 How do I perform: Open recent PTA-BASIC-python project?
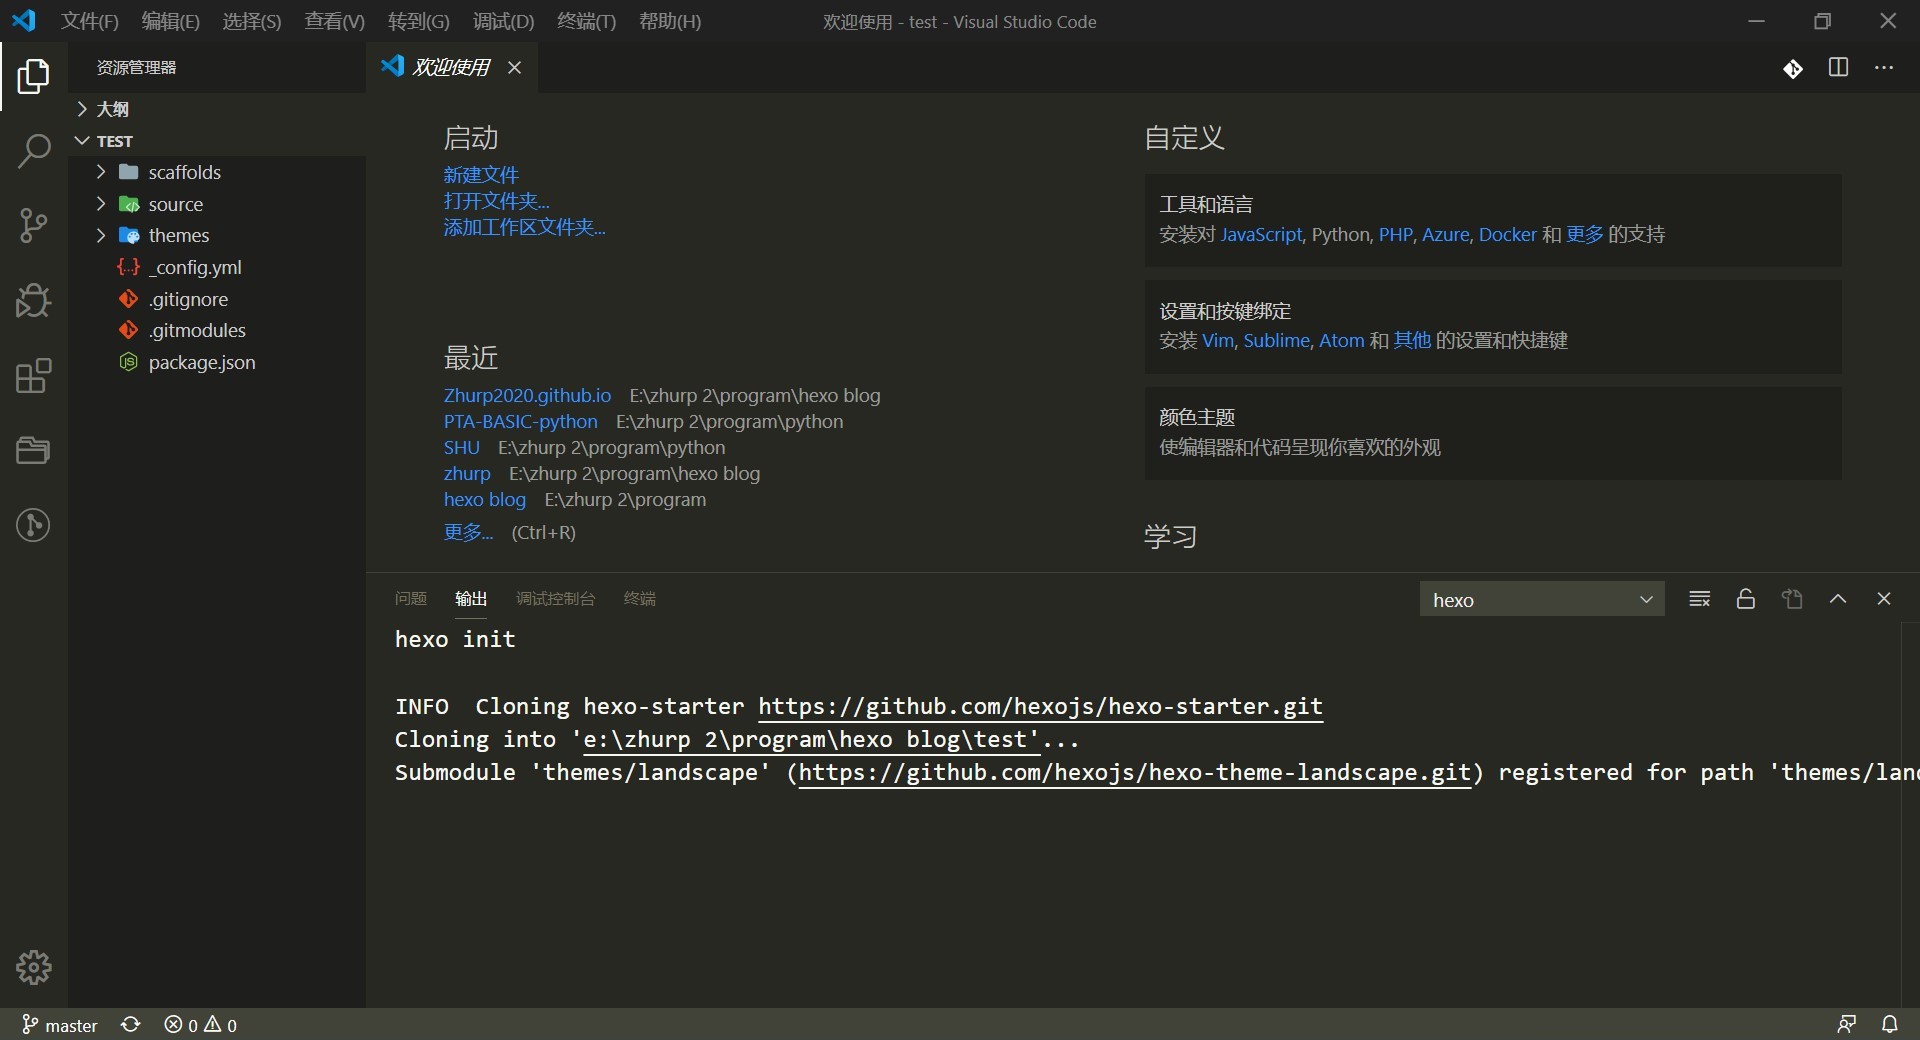(521, 422)
